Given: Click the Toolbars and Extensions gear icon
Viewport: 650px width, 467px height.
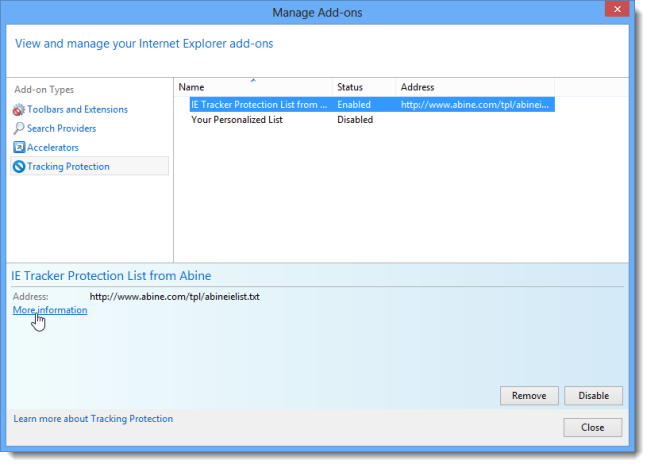Looking at the screenshot, I should pos(19,110).
